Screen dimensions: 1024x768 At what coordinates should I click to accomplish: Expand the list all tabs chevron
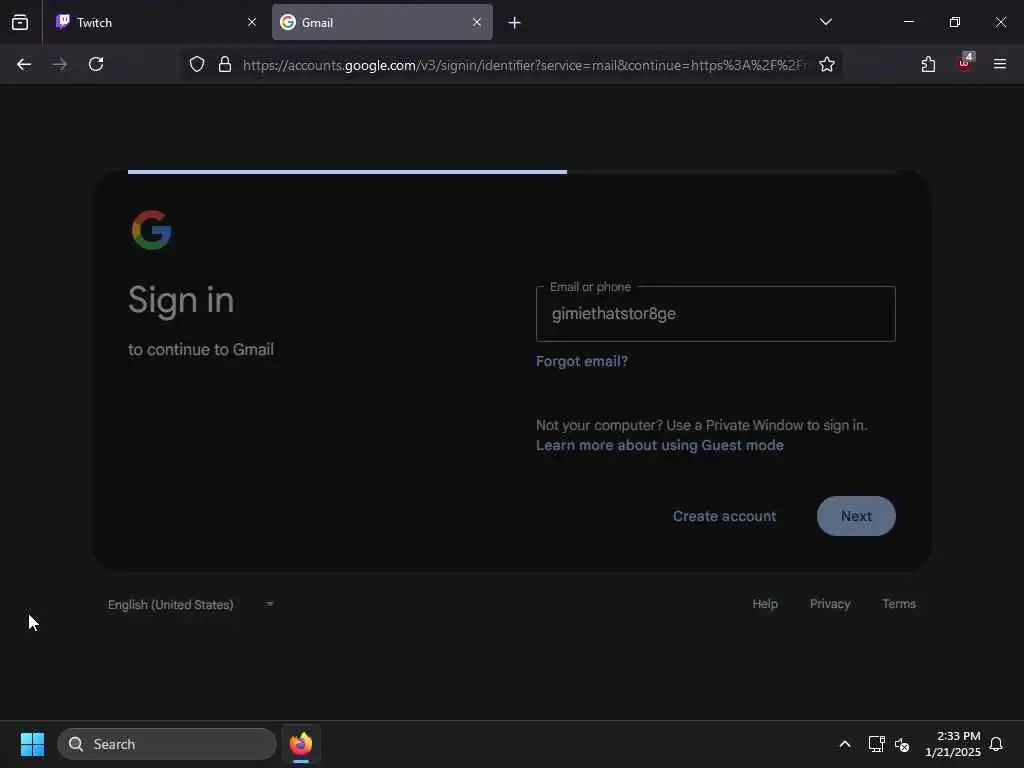[x=825, y=22]
